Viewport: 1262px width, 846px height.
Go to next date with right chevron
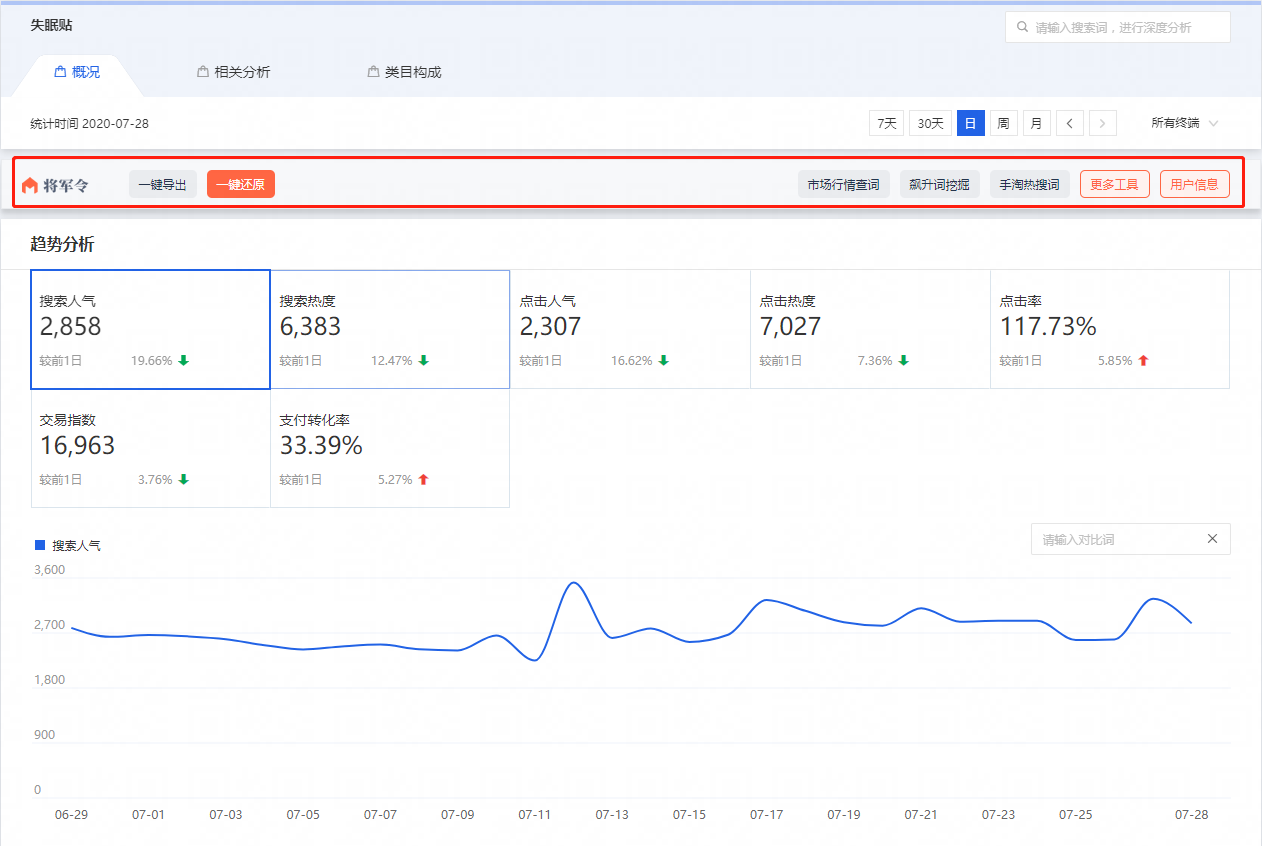tap(1103, 123)
